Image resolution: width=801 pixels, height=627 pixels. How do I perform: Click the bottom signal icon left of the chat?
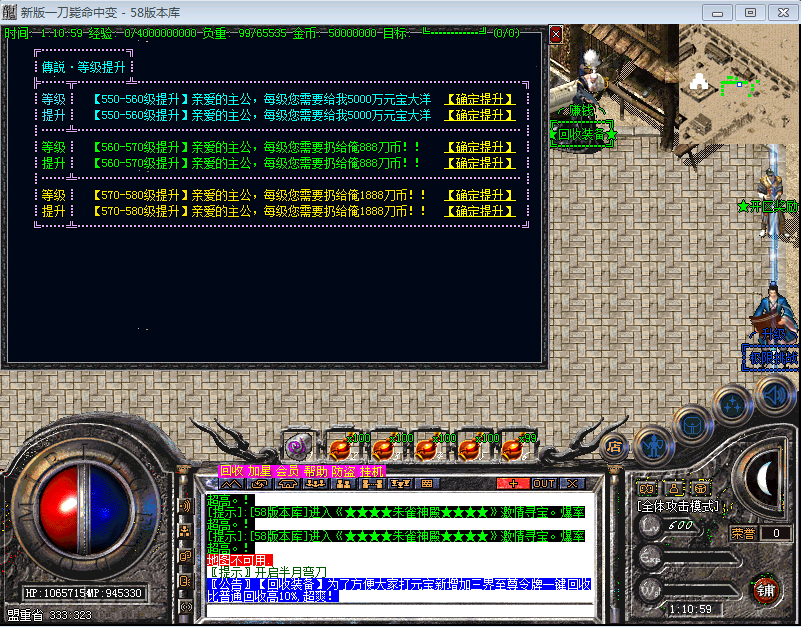185,607
